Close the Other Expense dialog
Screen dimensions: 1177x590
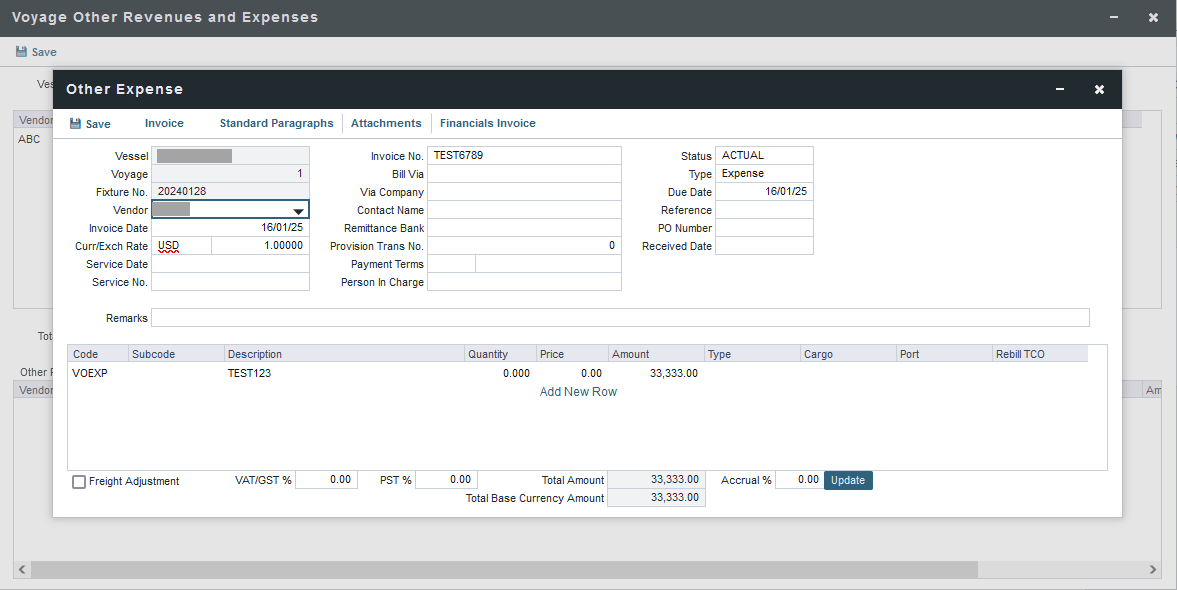(1099, 90)
